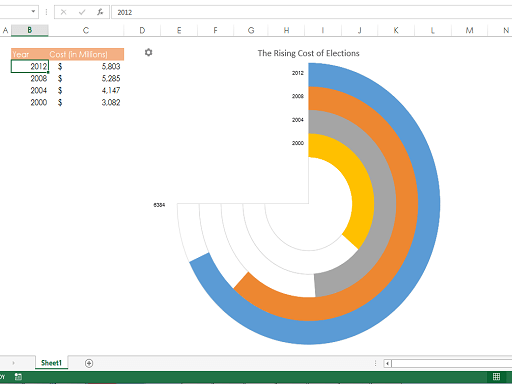Select the cell containing year 2000
512x384 pixels.
pyautogui.click(x=30, y=102)
